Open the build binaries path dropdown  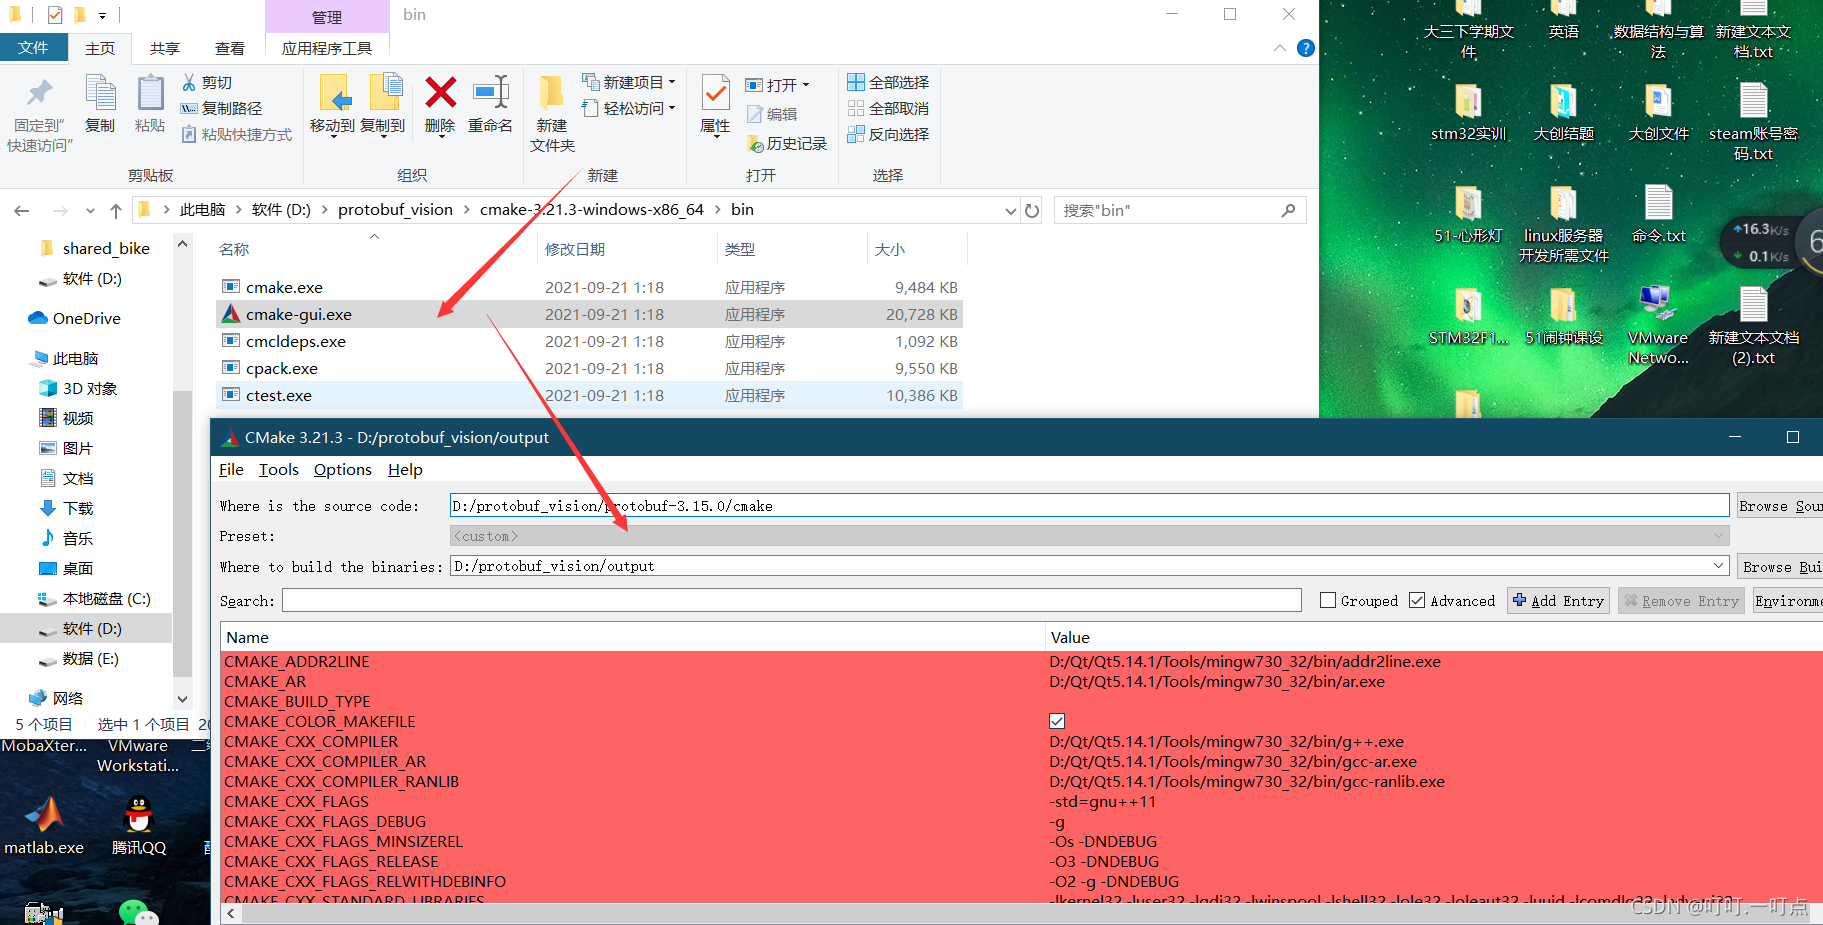coord(1719,566)
